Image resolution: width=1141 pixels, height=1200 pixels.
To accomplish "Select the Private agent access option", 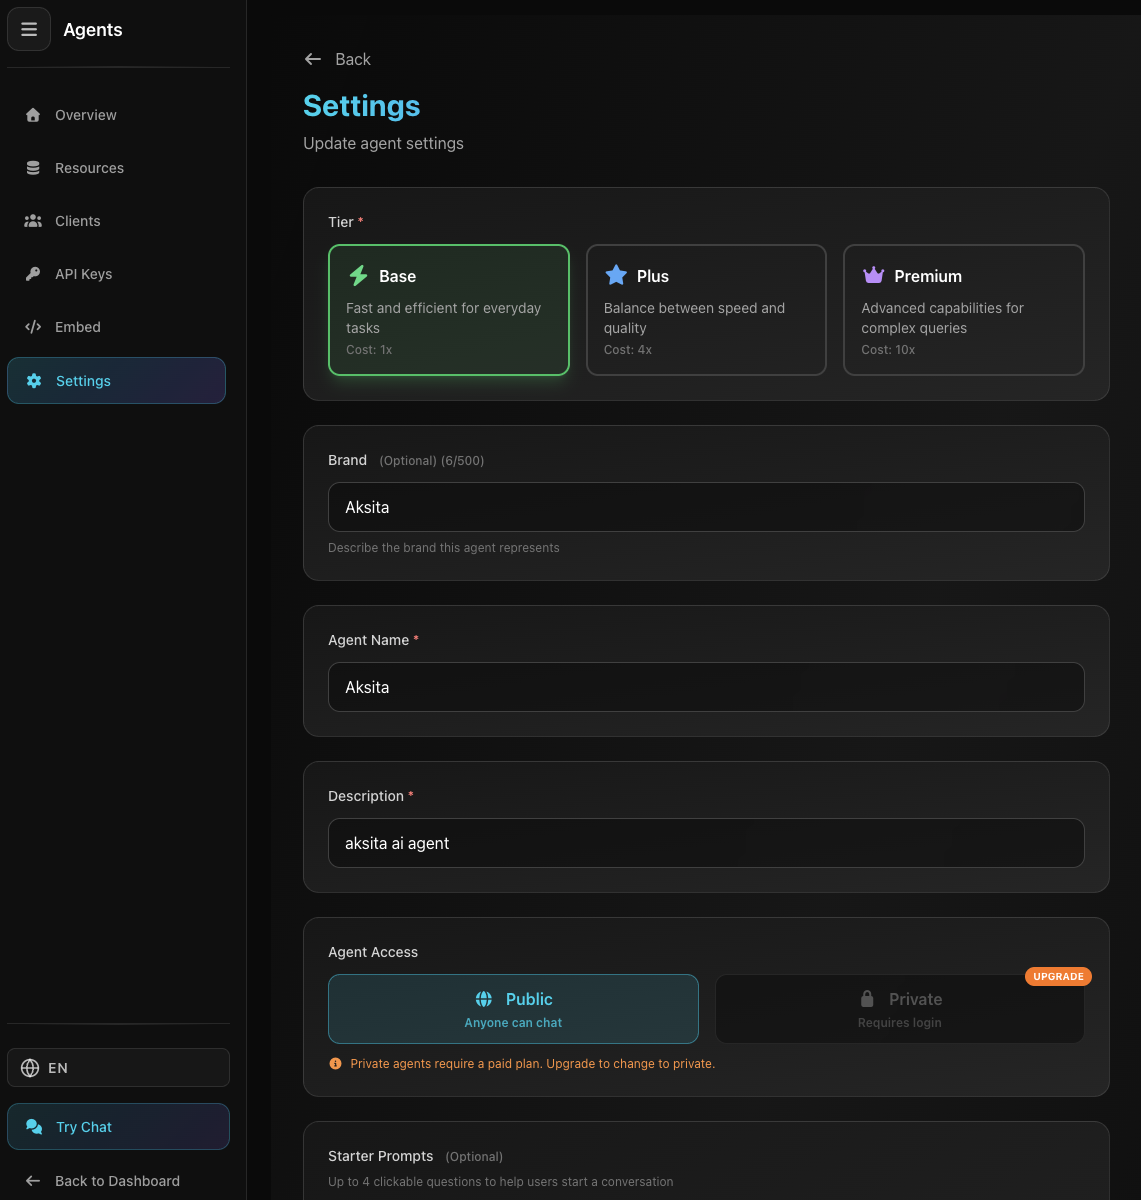I will click(899, 1009).
